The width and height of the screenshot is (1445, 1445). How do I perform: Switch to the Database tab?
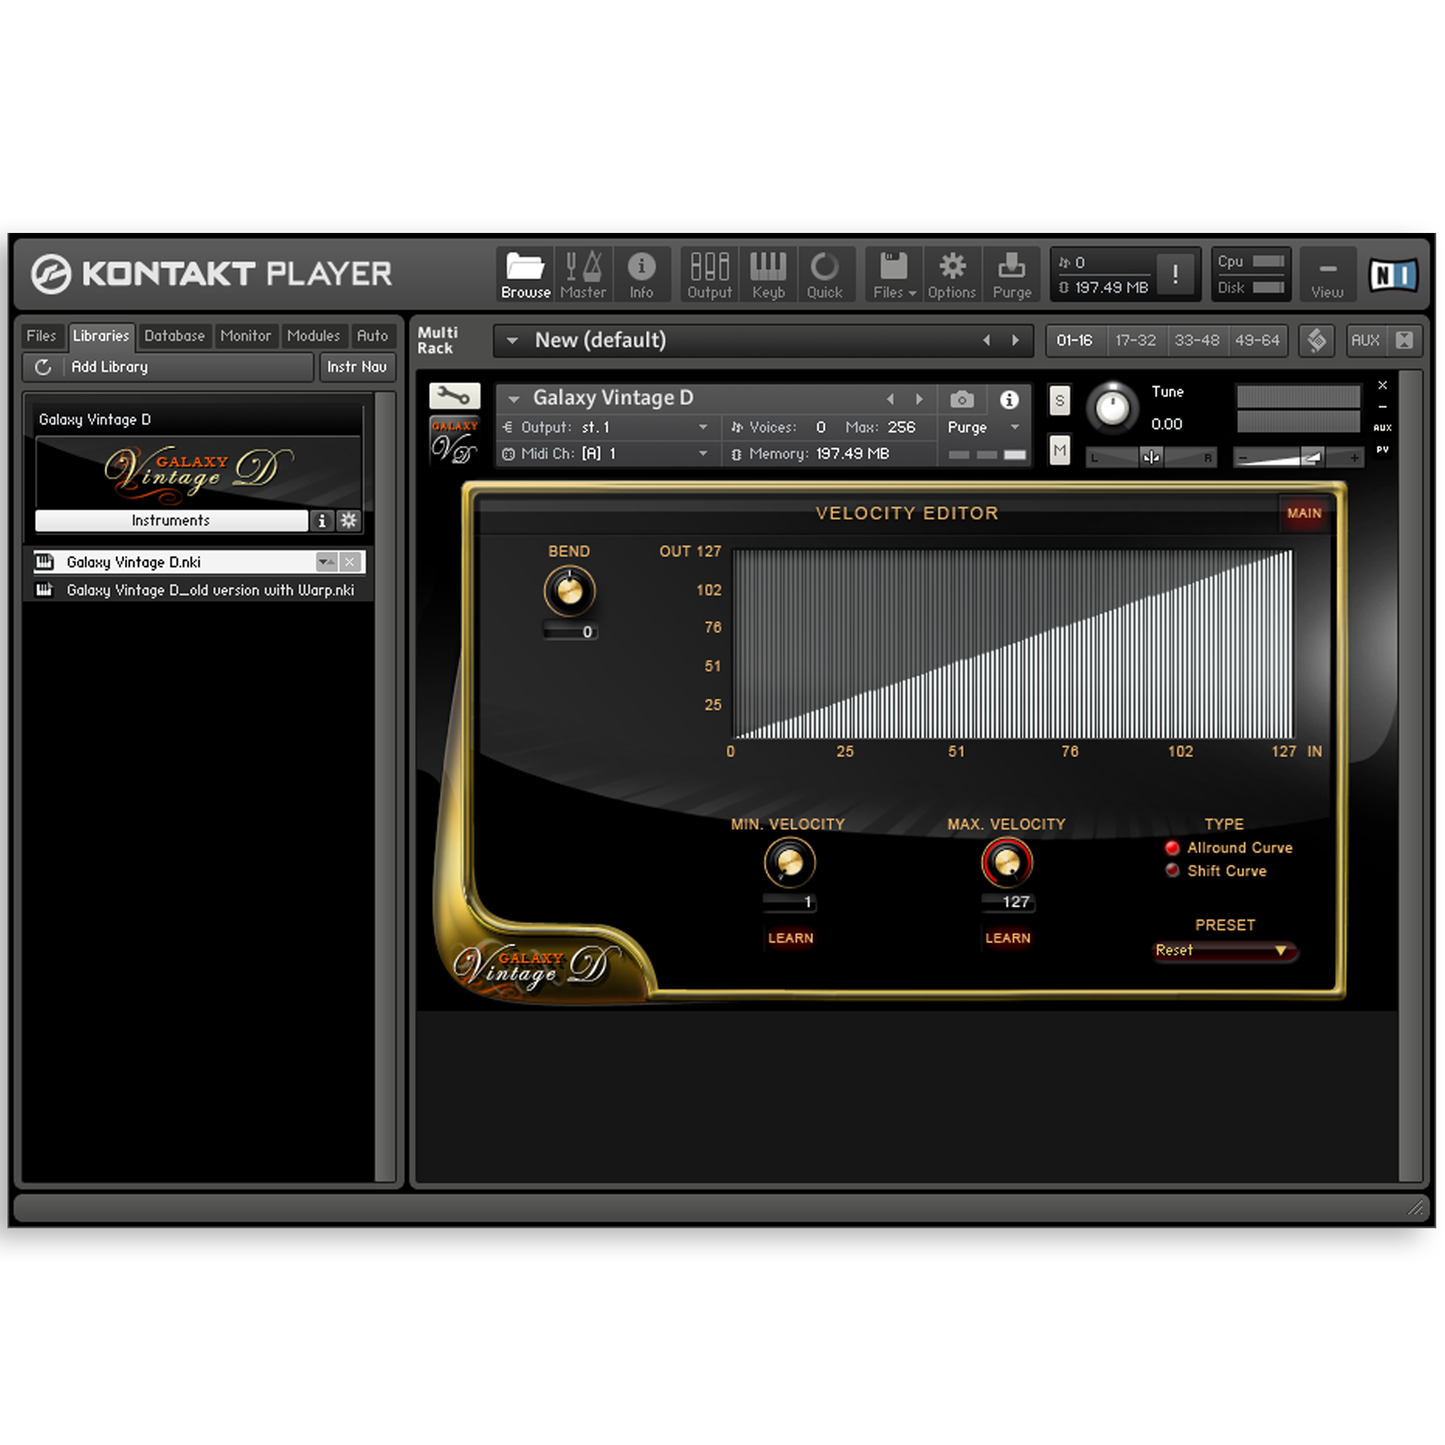pyautogui.click(x=174, y=336)
